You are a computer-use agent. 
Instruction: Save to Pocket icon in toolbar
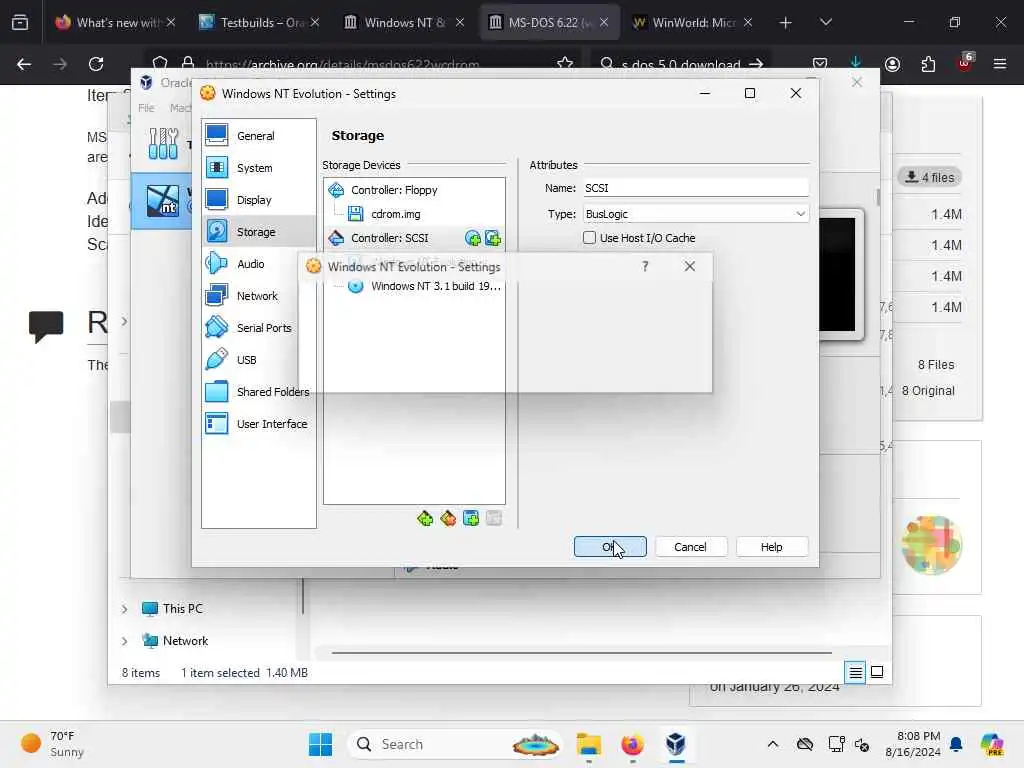pos(820,64)
